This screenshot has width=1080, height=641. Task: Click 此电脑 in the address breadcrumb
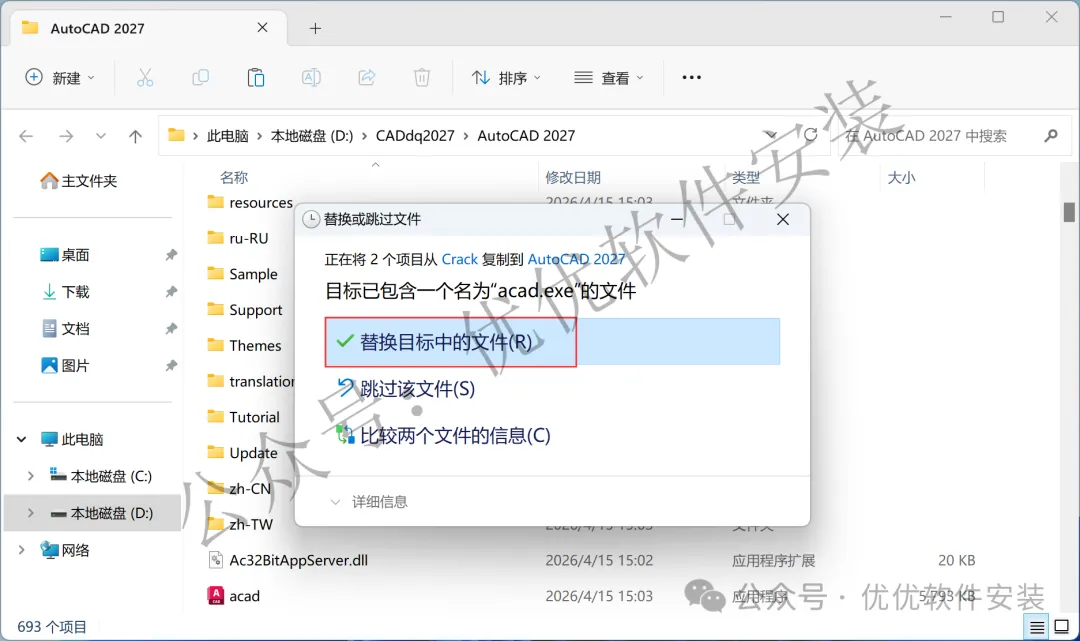click(227, 136)
